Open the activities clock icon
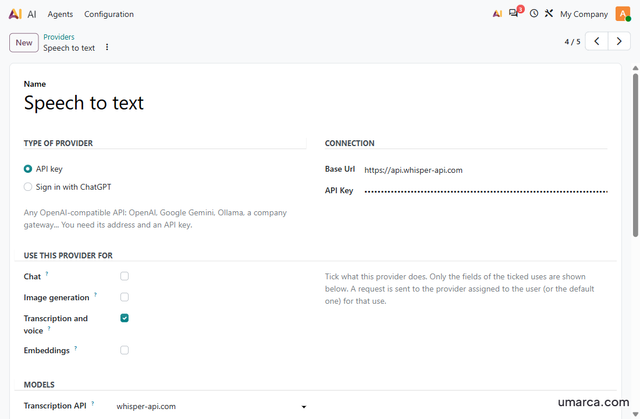 [533, 13]
